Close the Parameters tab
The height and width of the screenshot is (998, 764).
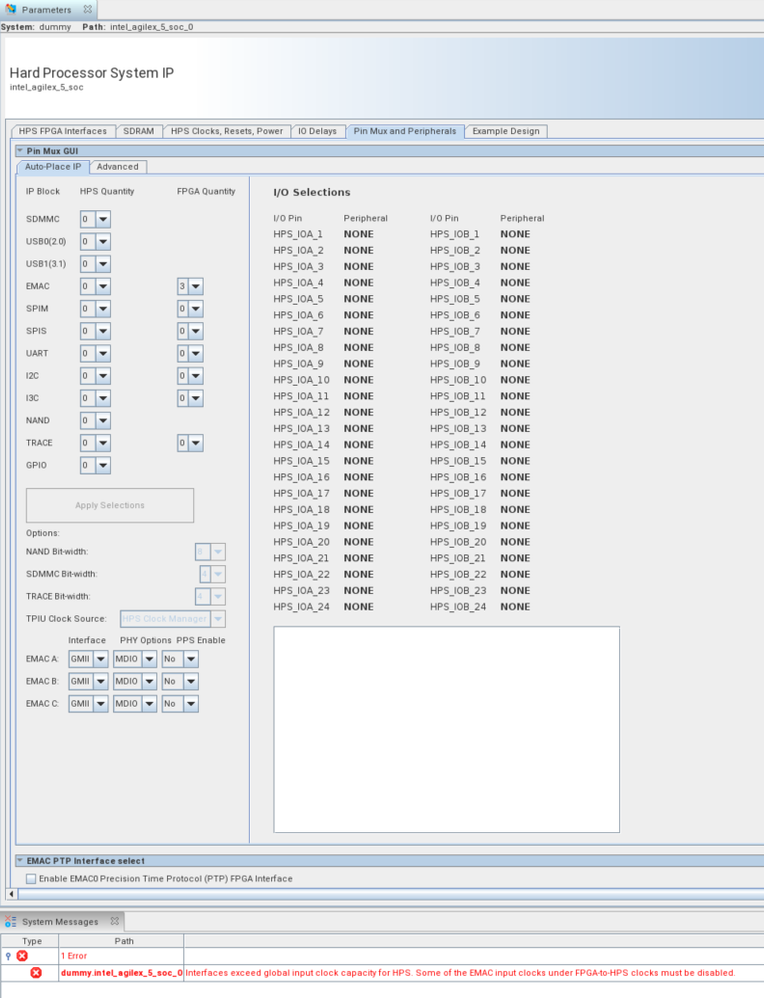[x=88, y=9]
